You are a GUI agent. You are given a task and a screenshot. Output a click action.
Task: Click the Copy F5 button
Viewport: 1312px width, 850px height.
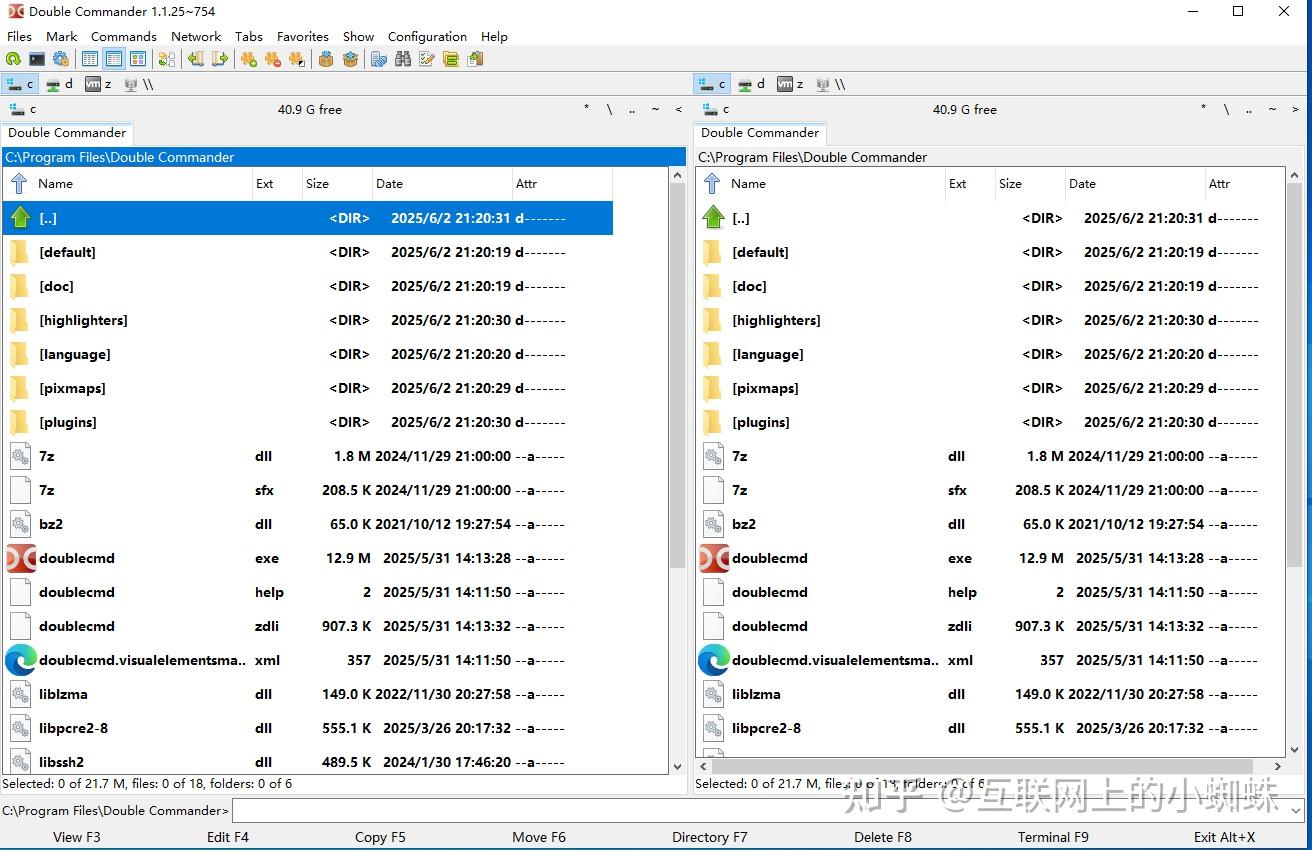point(380,837)
